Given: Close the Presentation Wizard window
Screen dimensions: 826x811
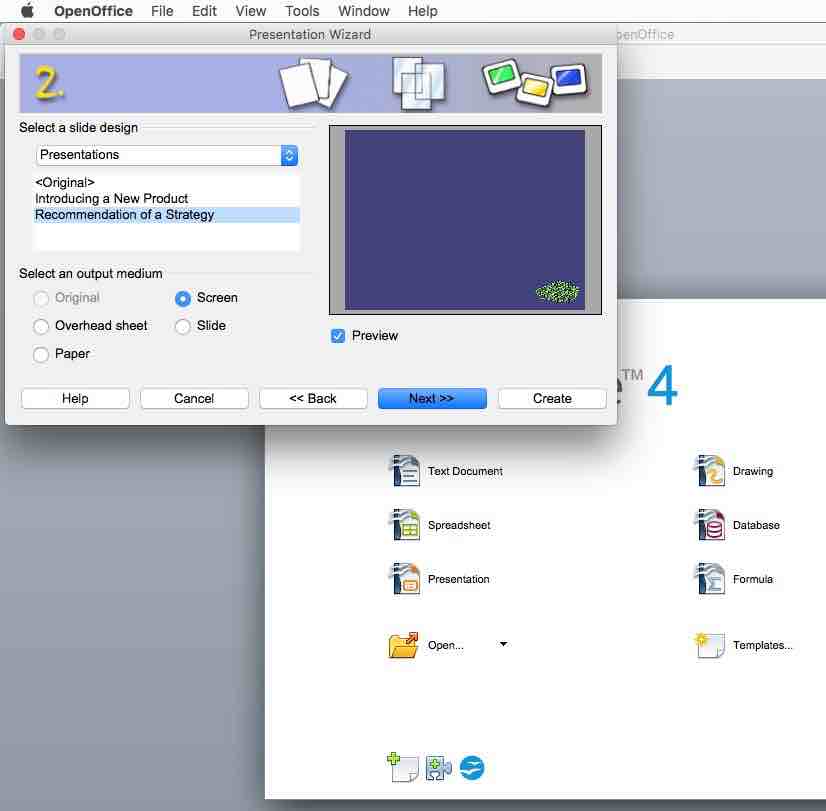Looking at the screenshot, I should point(19,34).
